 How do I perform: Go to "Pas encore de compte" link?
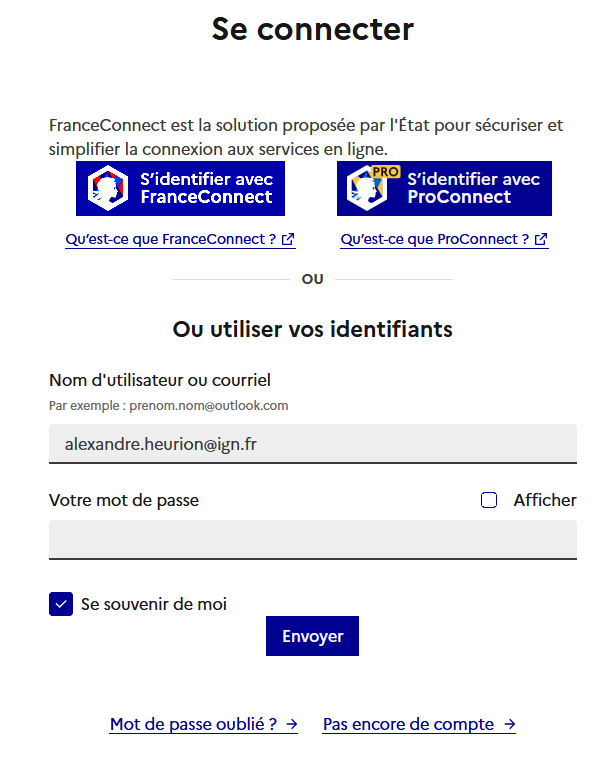(408, 725)
